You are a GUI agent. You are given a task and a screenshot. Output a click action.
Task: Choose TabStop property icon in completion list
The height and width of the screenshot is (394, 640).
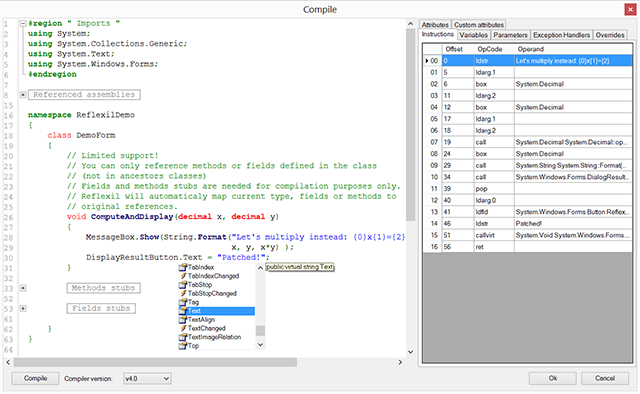click(x=183, y=285)
